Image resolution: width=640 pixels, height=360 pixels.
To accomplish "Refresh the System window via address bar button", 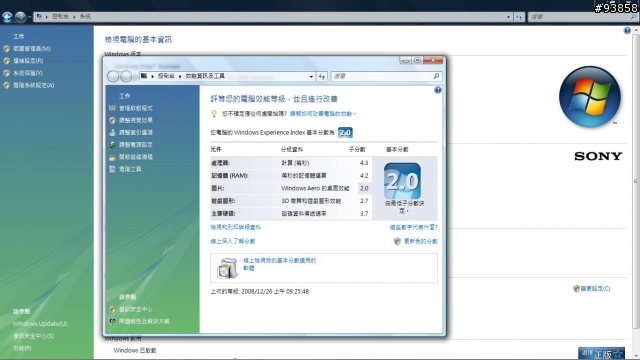I will point(519,17).
